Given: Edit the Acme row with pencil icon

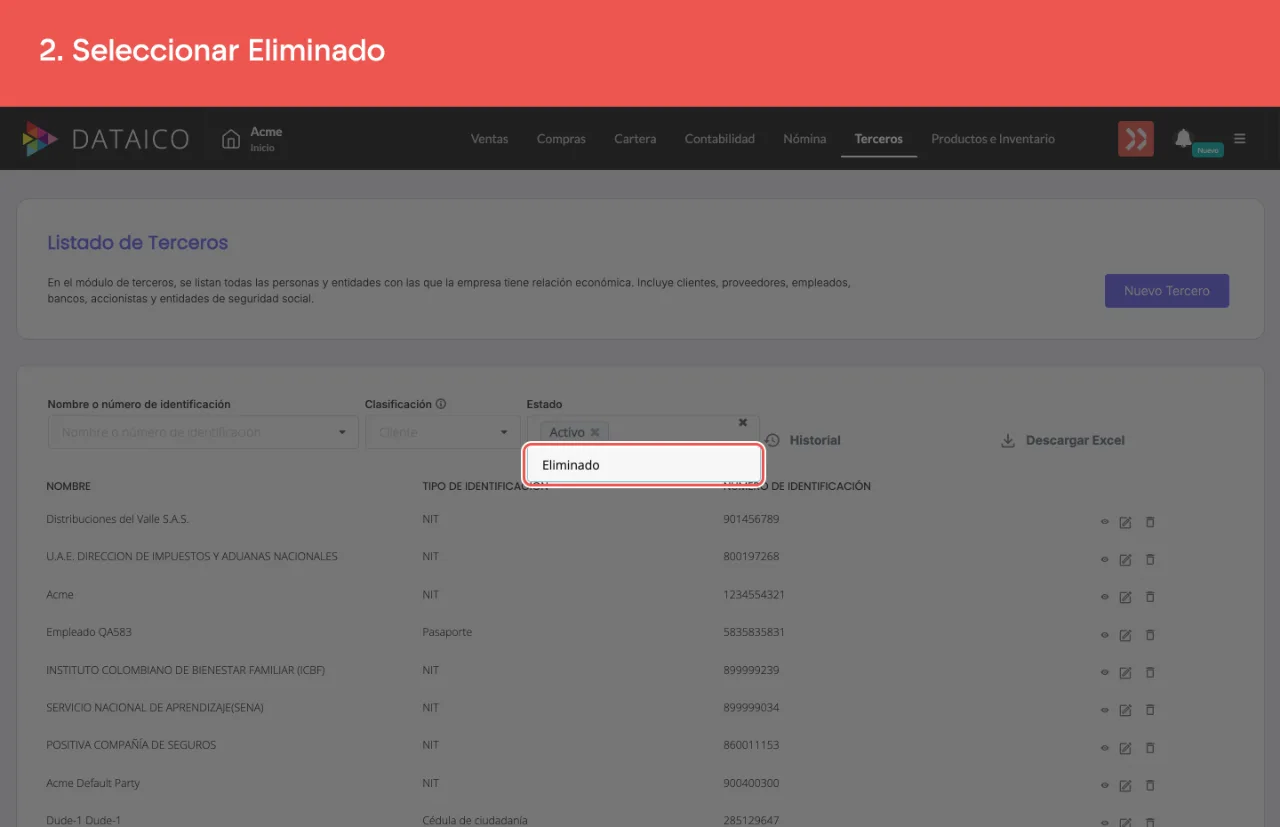Looking at the screenshot, I should [x=1125, y=597].
